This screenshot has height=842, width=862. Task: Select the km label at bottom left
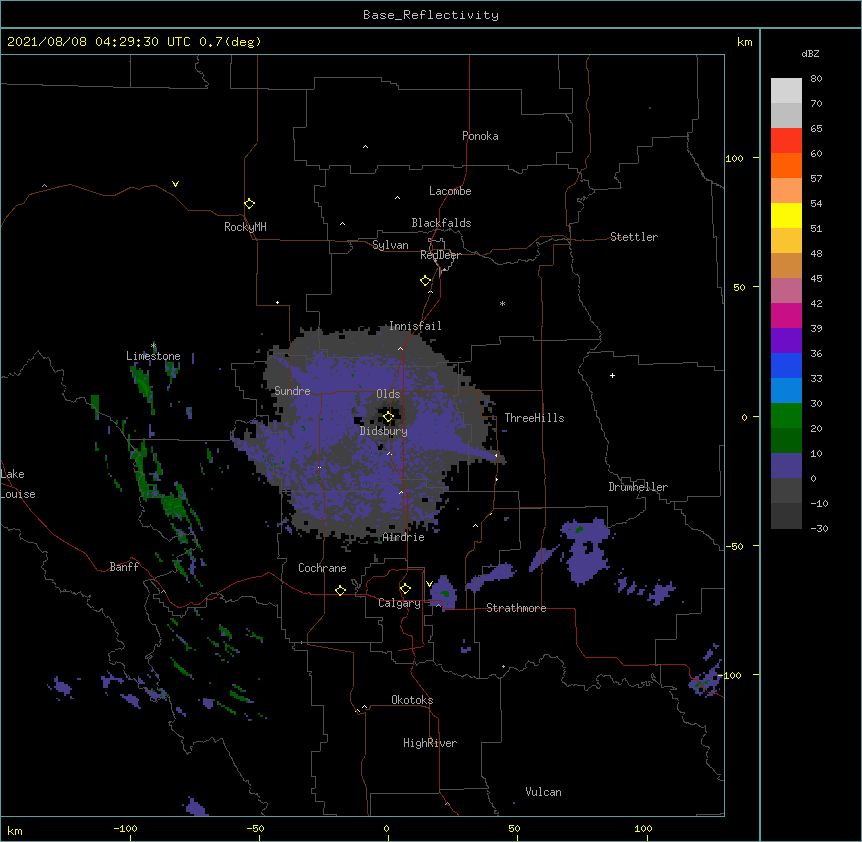tap(15, 830)
